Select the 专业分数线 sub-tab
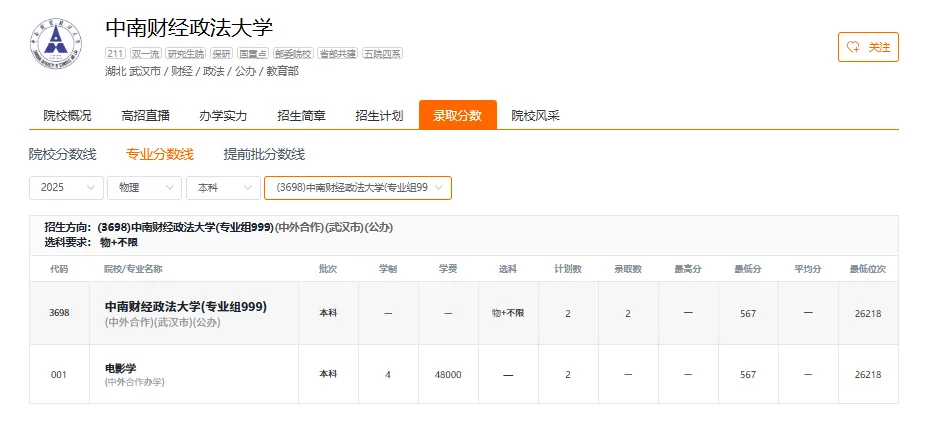This screenshot has height=423, width=927. (160, 154)
